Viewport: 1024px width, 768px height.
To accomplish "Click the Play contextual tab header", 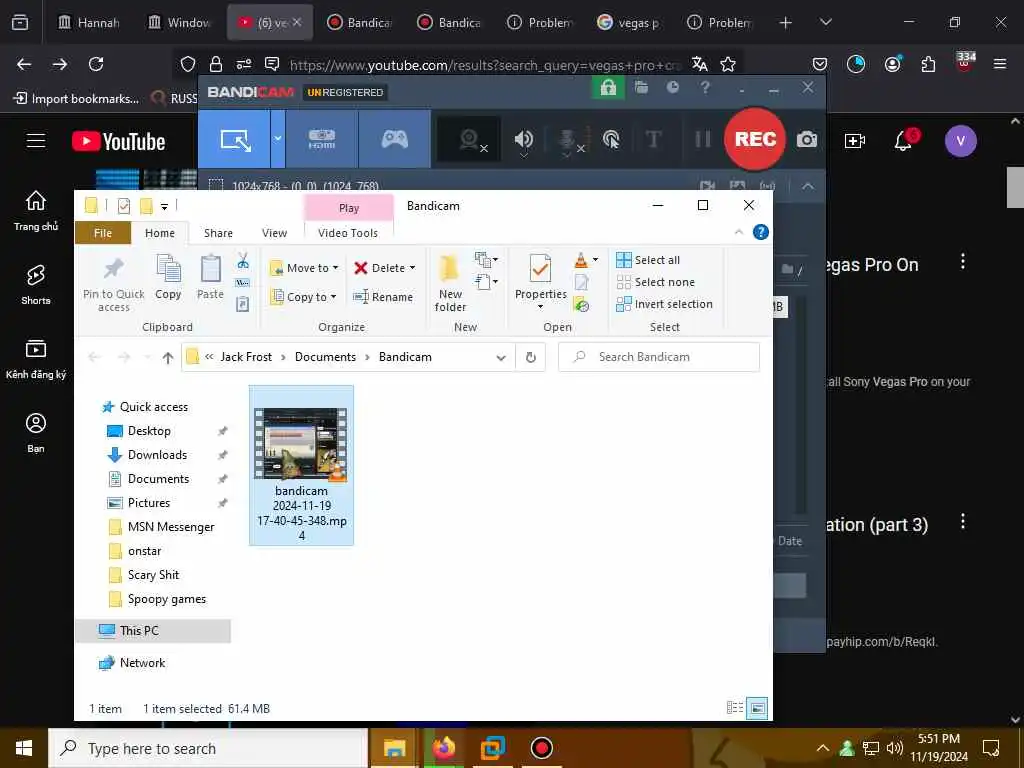I will [349, 208].
